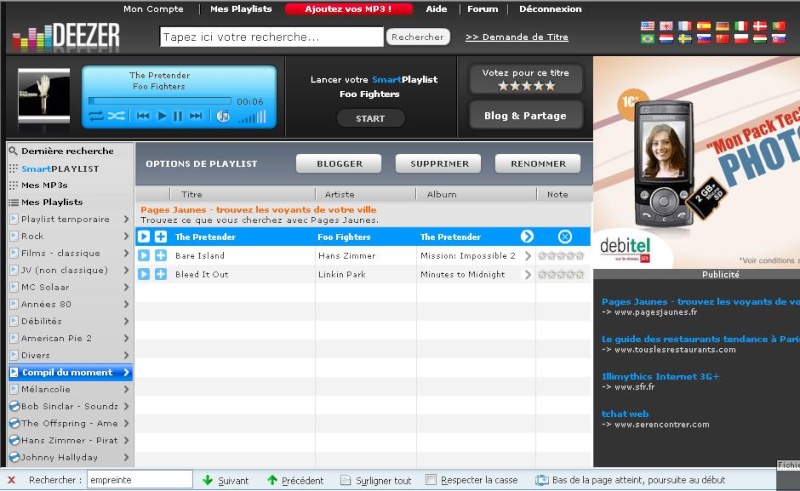
Task: Open the arrow next to Minutes to Midnight
Action: point(528,274)
